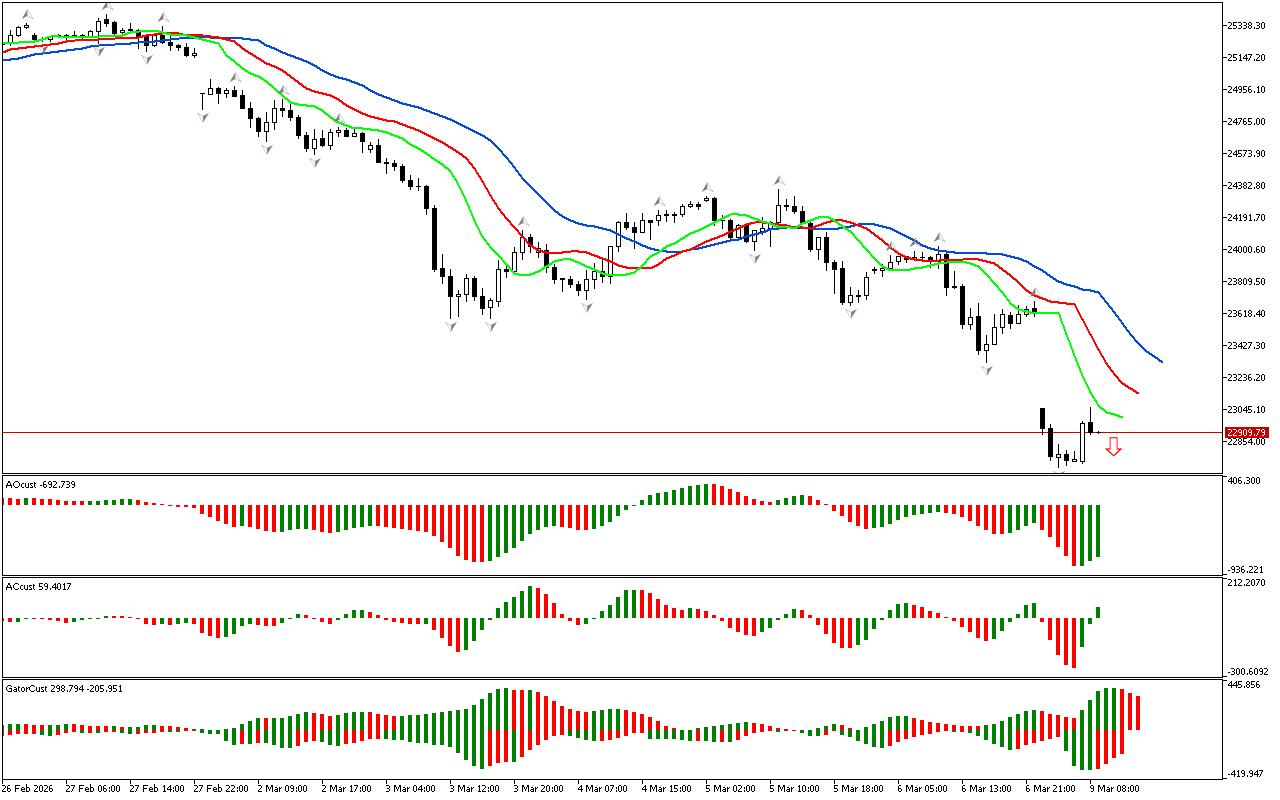Click the GatorCust 298.794 -205.951 label
1280x800 pixels.
coord(64,688)
